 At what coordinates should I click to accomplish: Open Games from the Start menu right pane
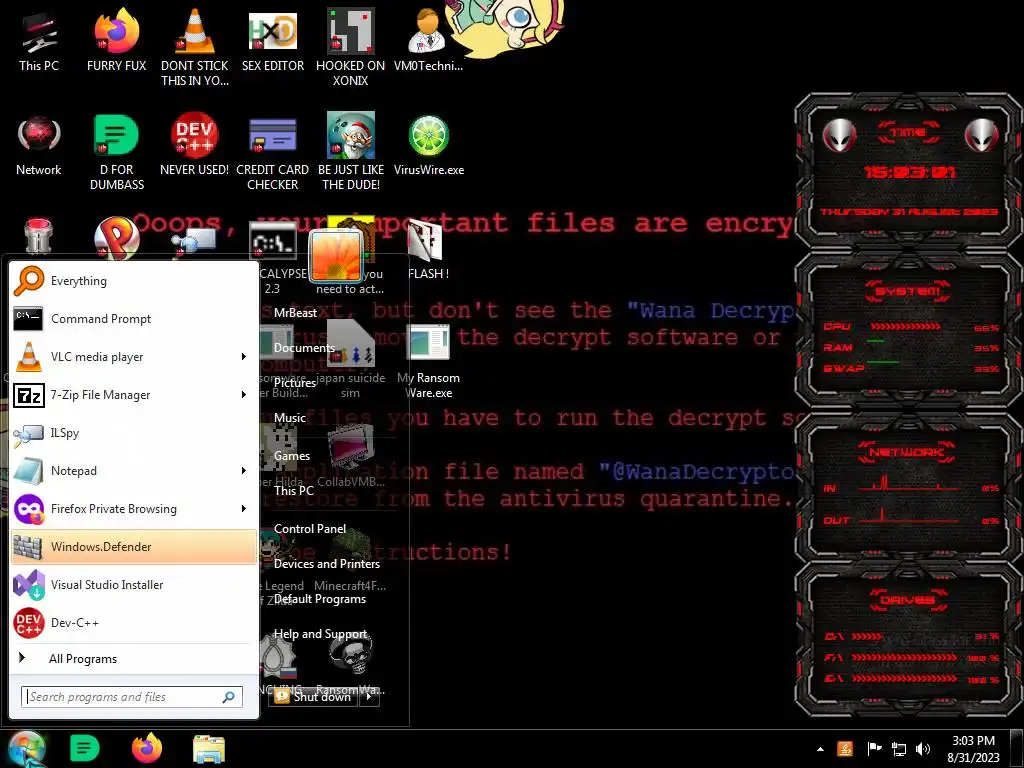pyautogui.click(x=291, y=456)
